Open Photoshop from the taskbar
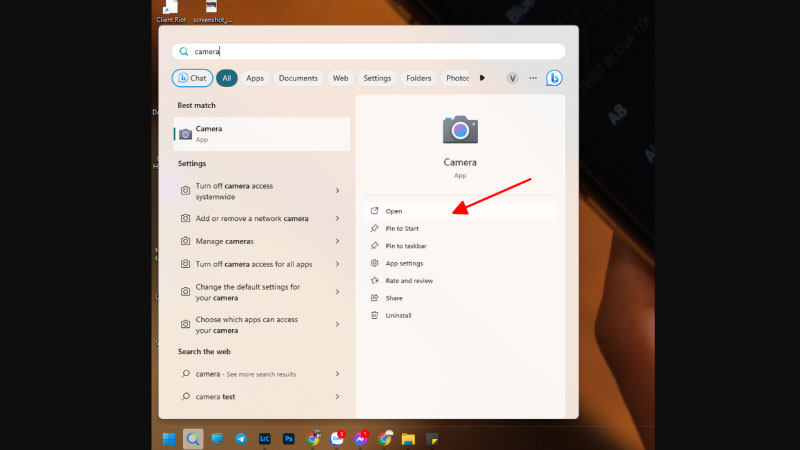Image resolution: width=800 pixels, height=450 pixels. pos(289,438)
